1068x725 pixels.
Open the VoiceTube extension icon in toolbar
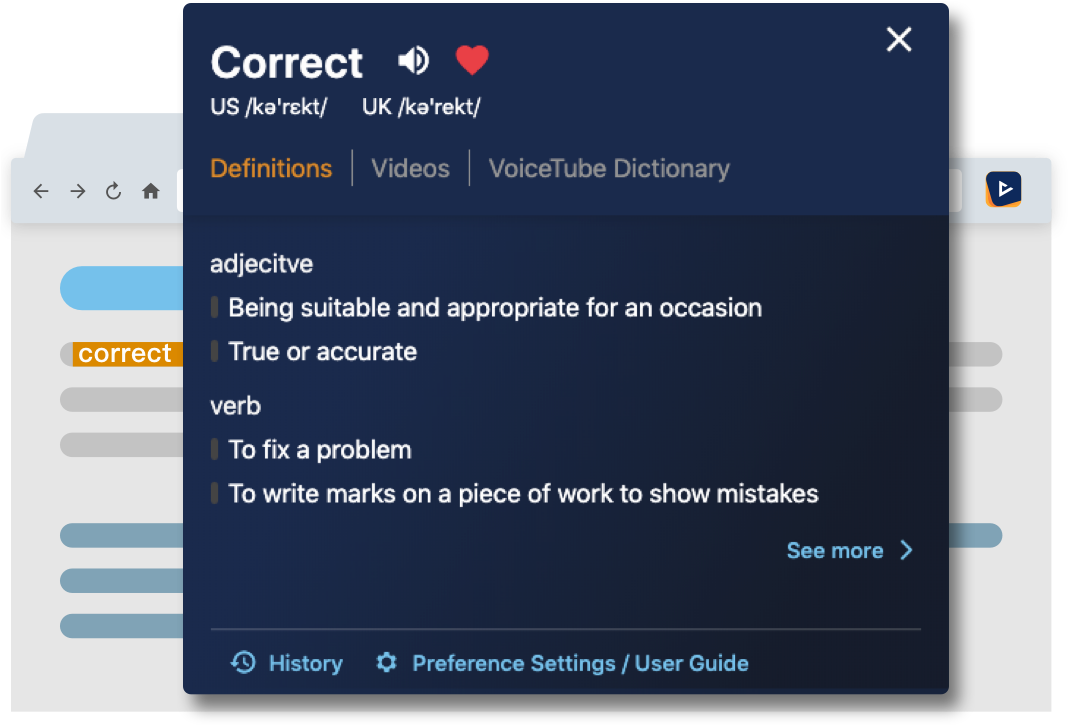pos(1003,189)
